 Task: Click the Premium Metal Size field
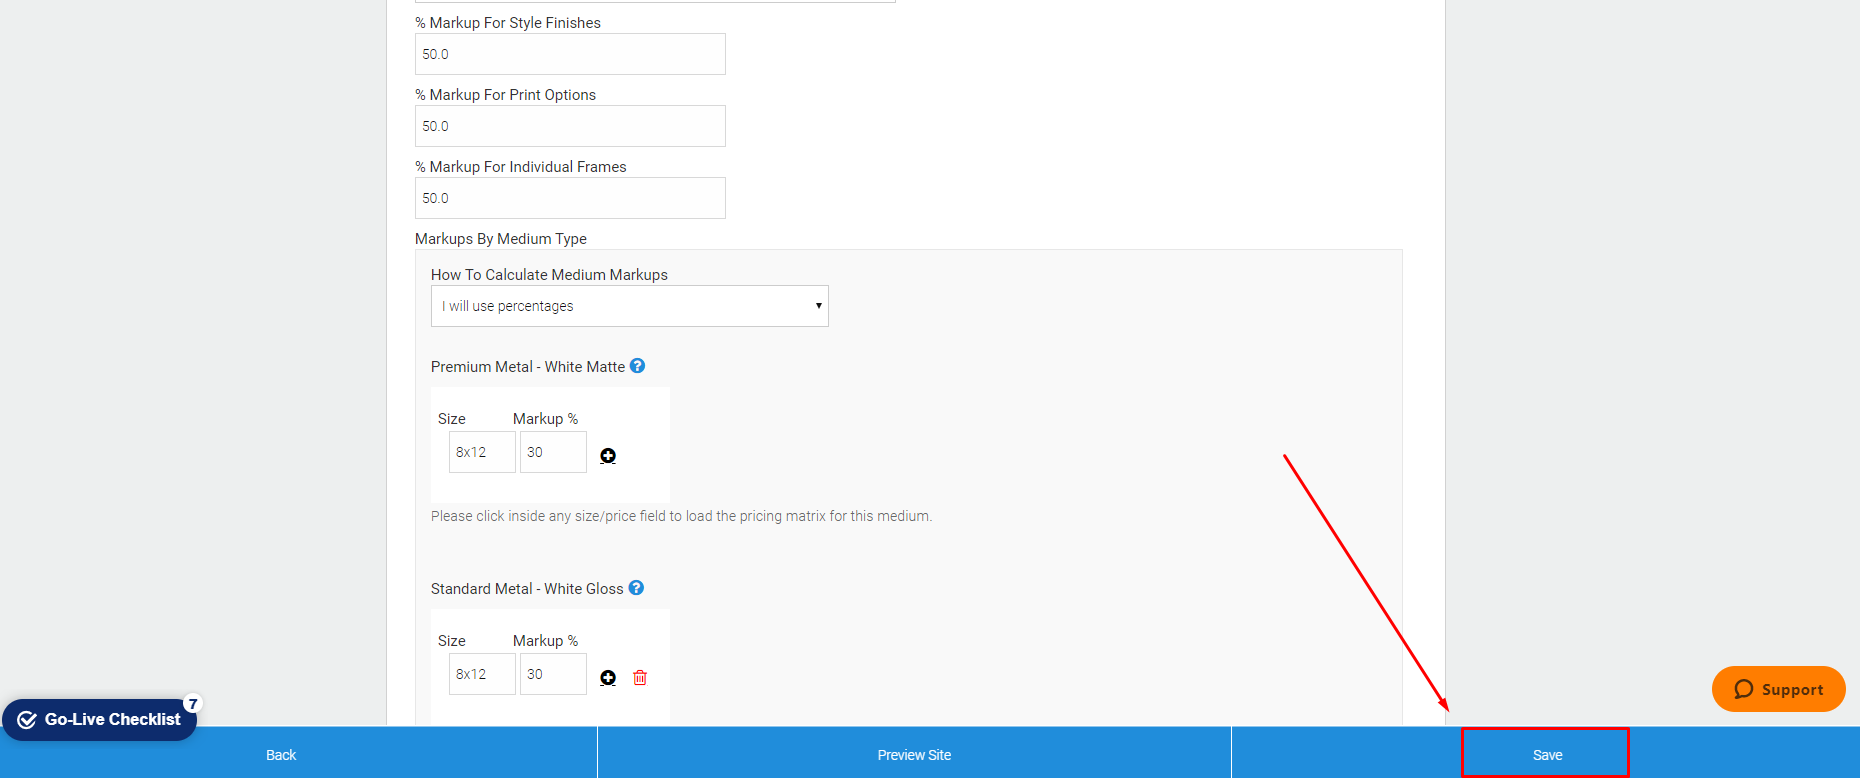[482, 452]
